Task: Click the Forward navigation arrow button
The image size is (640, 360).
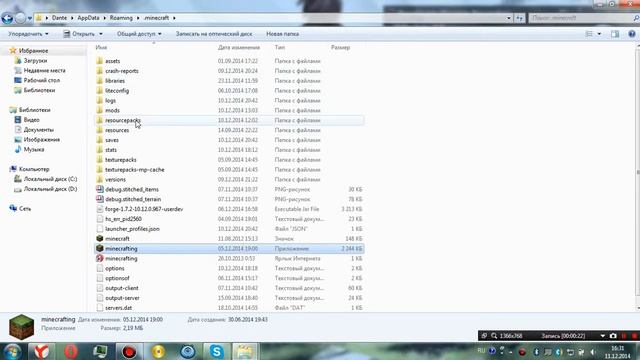Action: pos(20,18)
